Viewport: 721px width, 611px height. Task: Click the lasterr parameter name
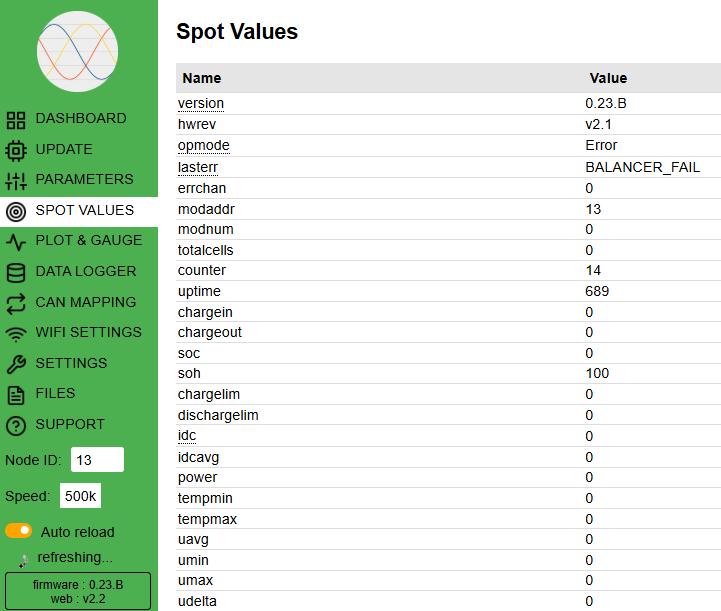(198, 167)
